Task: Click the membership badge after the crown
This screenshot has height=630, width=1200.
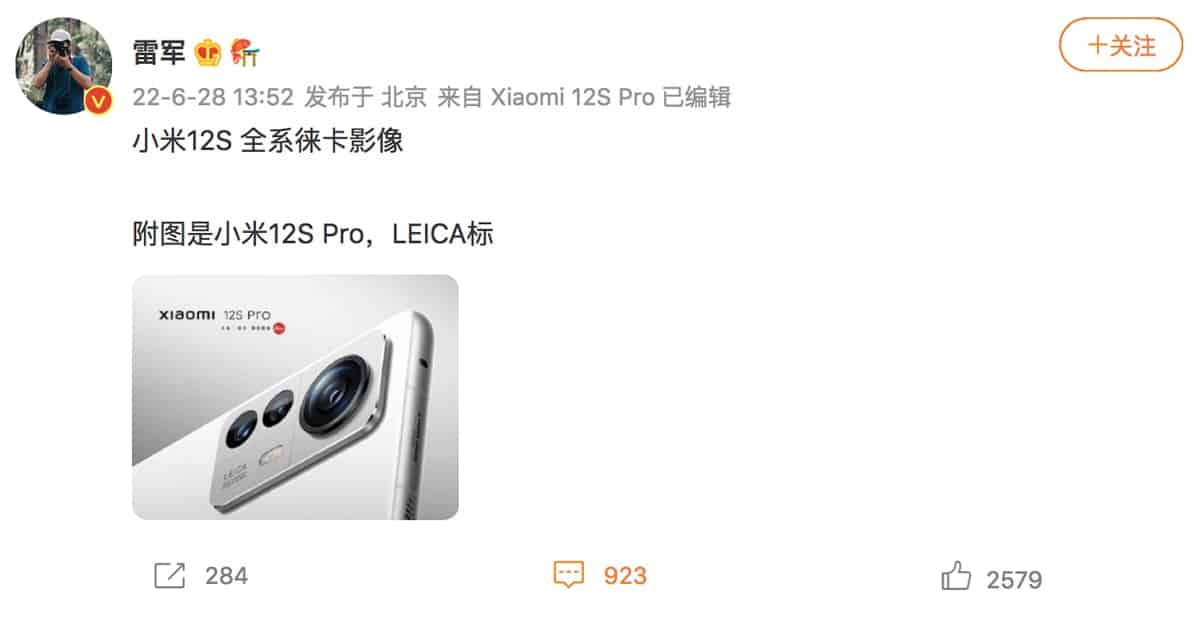Action: click(x=245, y=52)
